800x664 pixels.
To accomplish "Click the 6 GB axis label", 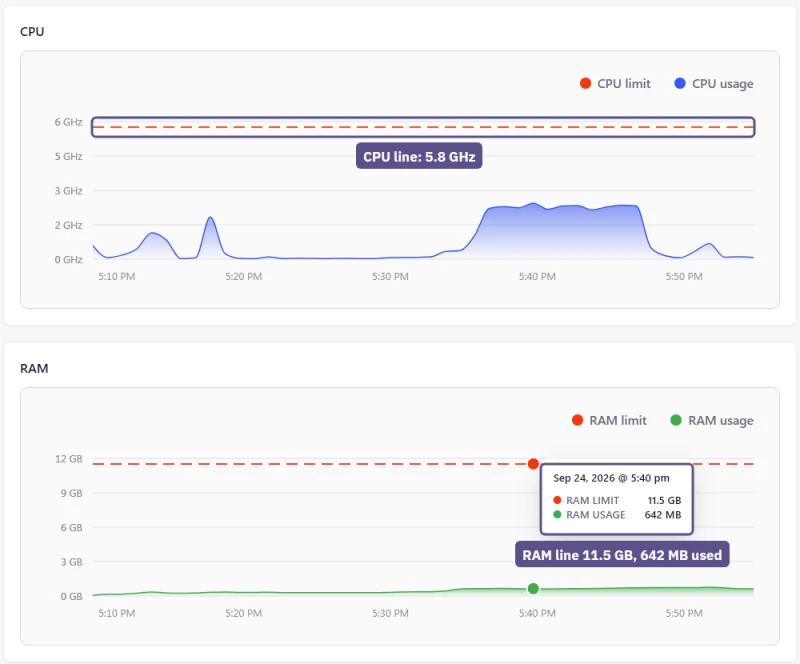I will (71, 527).
